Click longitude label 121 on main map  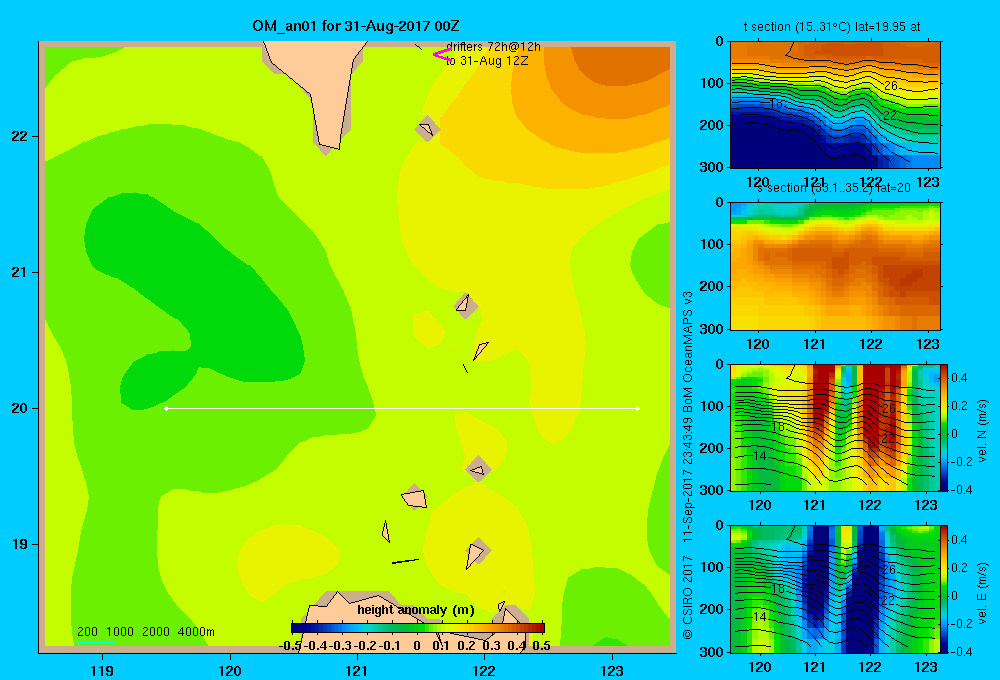coord(357,670)
